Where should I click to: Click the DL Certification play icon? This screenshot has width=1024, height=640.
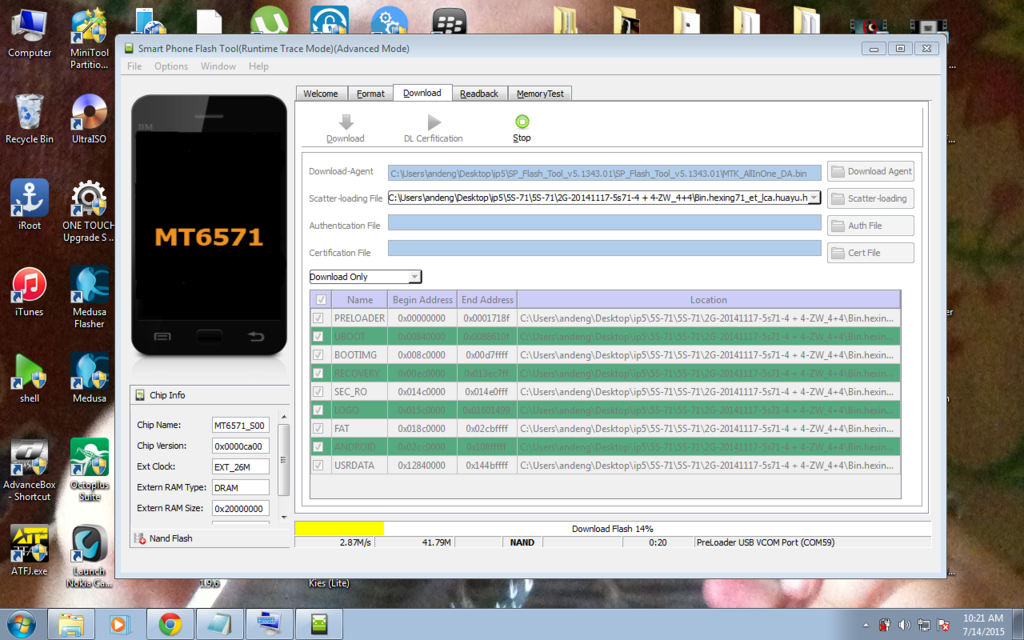tap(434, 121)
